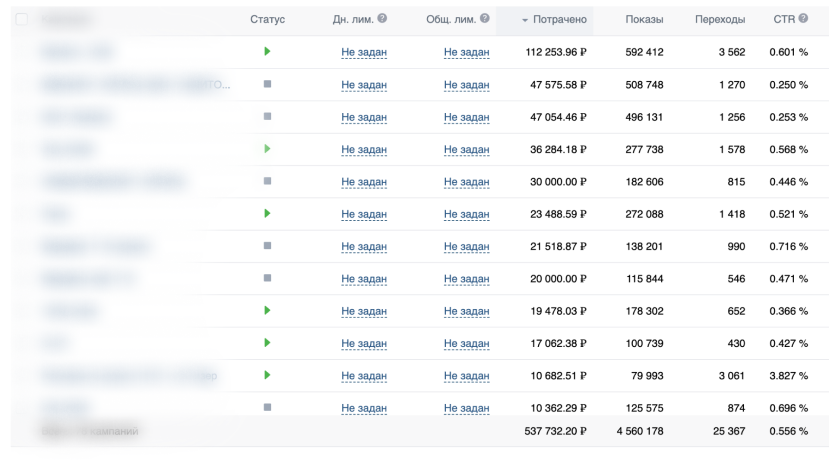Set daily limit in 47 575.58 ₽ row
Viewport: 829px width, 466px height.
364,85
